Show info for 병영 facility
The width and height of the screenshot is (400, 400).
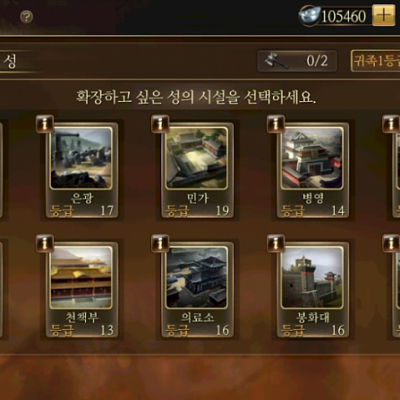click(276, 124)
